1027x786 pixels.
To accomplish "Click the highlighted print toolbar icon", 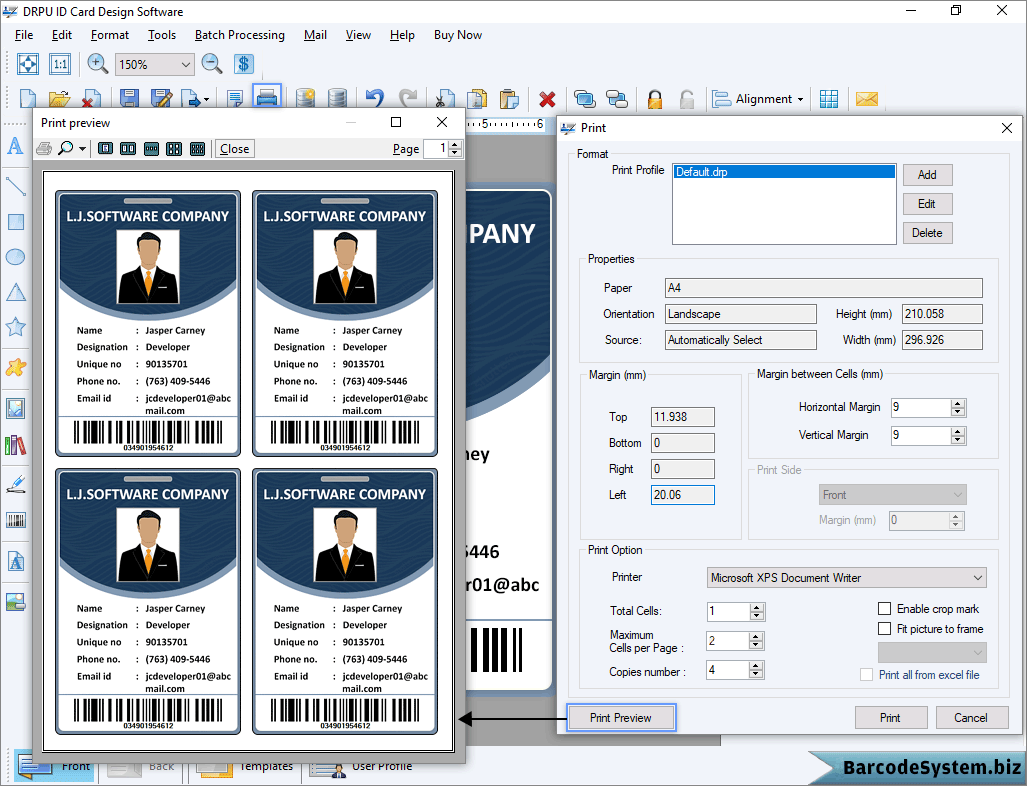I will point(267,98).
